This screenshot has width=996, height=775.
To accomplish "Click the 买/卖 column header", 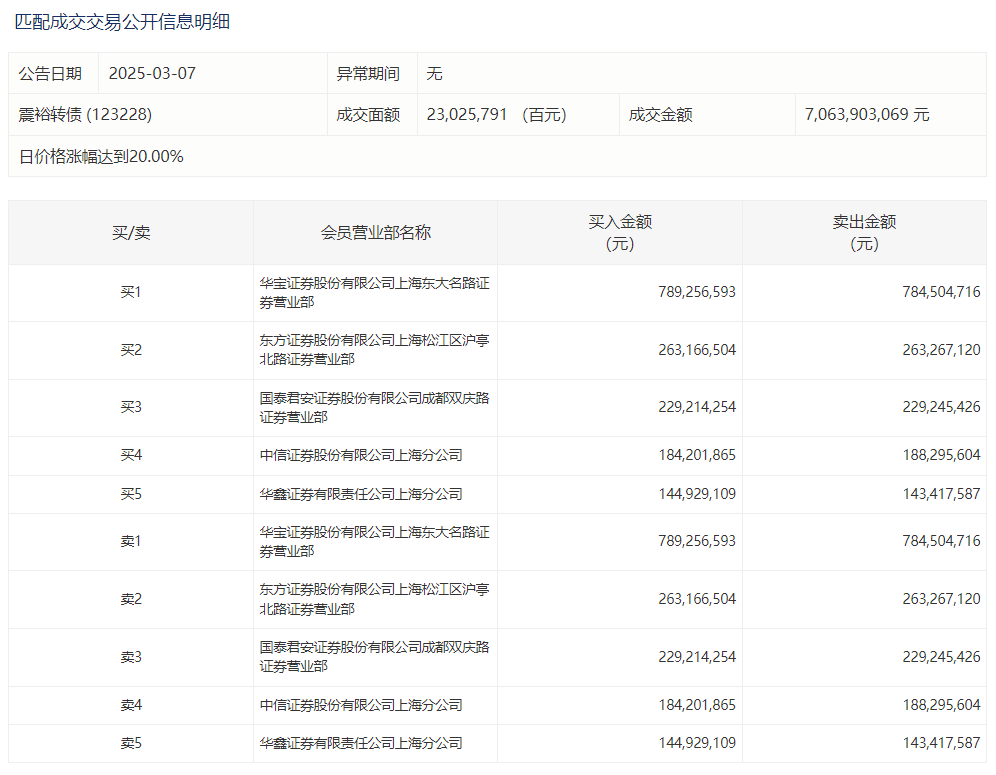I will coord(131,233).
